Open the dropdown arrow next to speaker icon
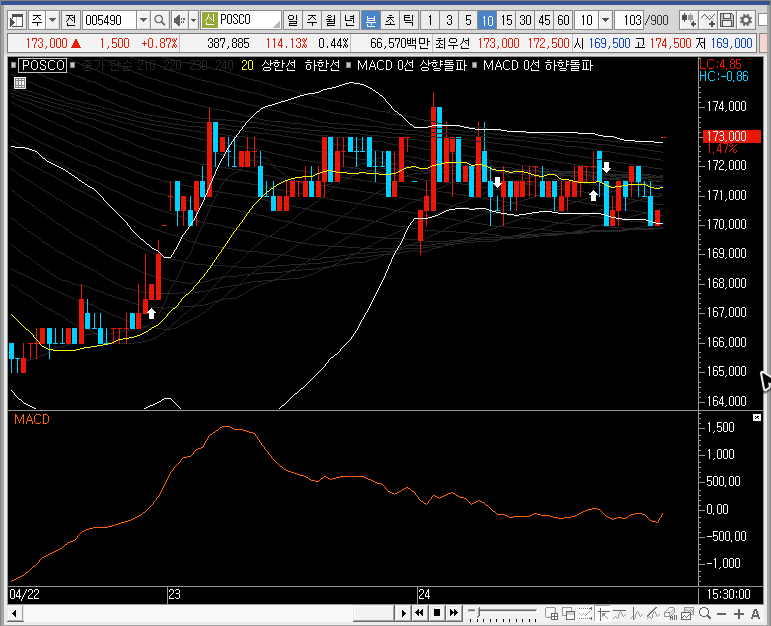Image resolution: width=771 pixels, height=626 pixels. (x=193, y=20)
